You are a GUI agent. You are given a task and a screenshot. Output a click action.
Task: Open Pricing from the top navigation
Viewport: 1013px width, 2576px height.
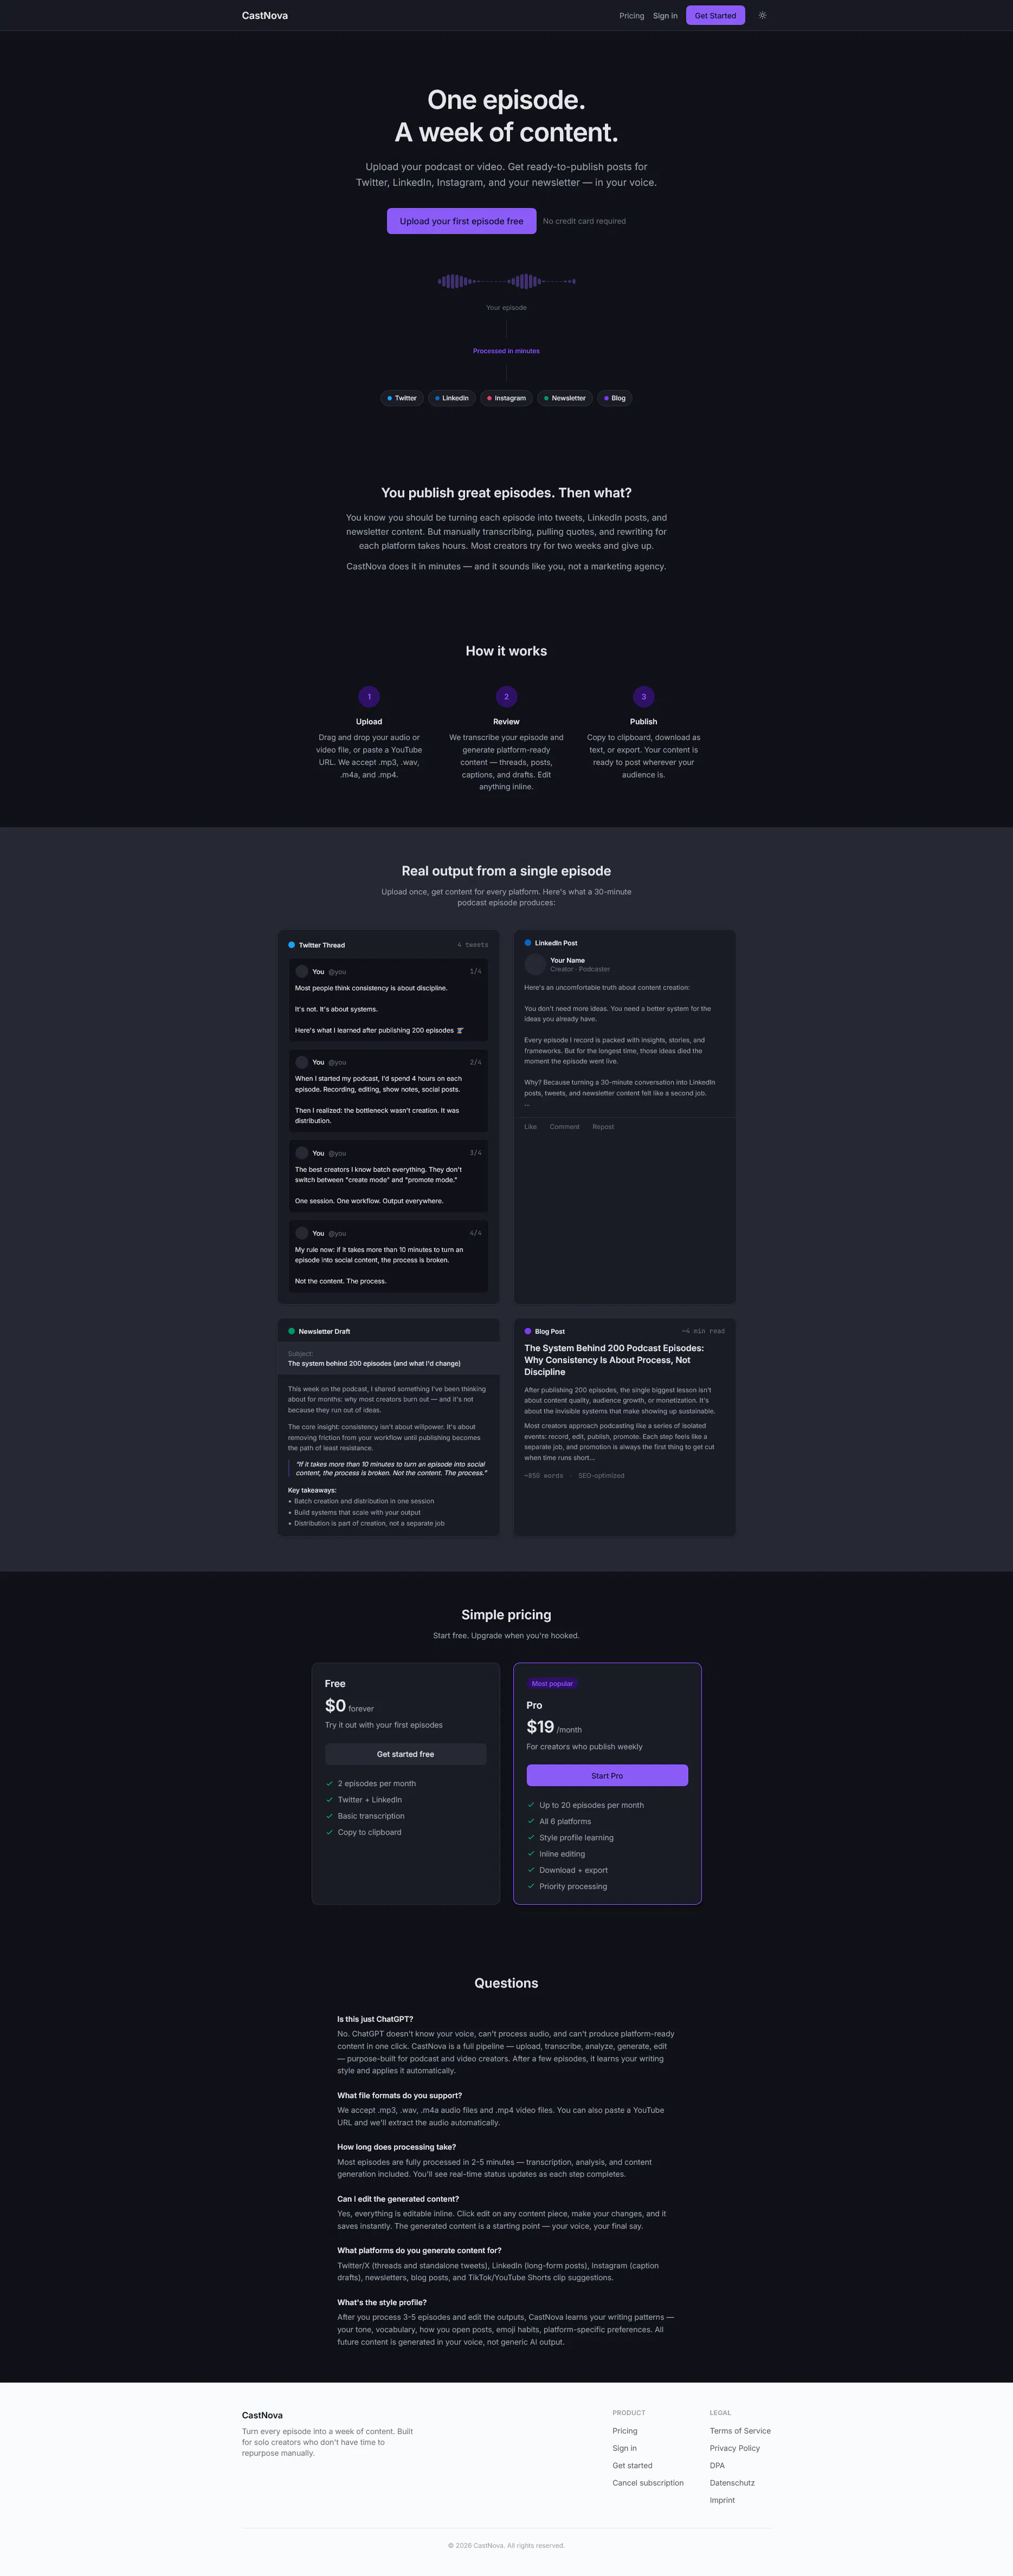pyautogui.click(x=632, y=16)
